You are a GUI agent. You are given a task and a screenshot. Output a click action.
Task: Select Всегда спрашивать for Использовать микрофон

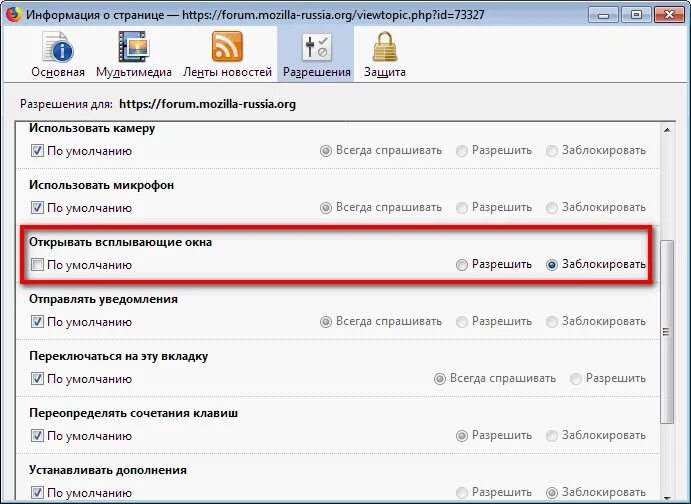click(x=325, y=208)
